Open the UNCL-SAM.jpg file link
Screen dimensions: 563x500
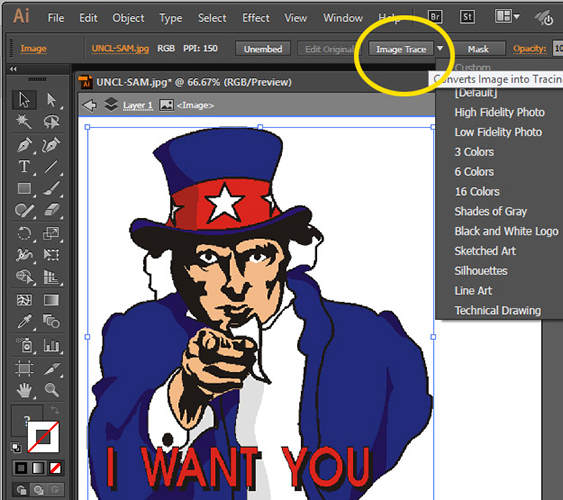pyautogui.click(x=120, y=48)
